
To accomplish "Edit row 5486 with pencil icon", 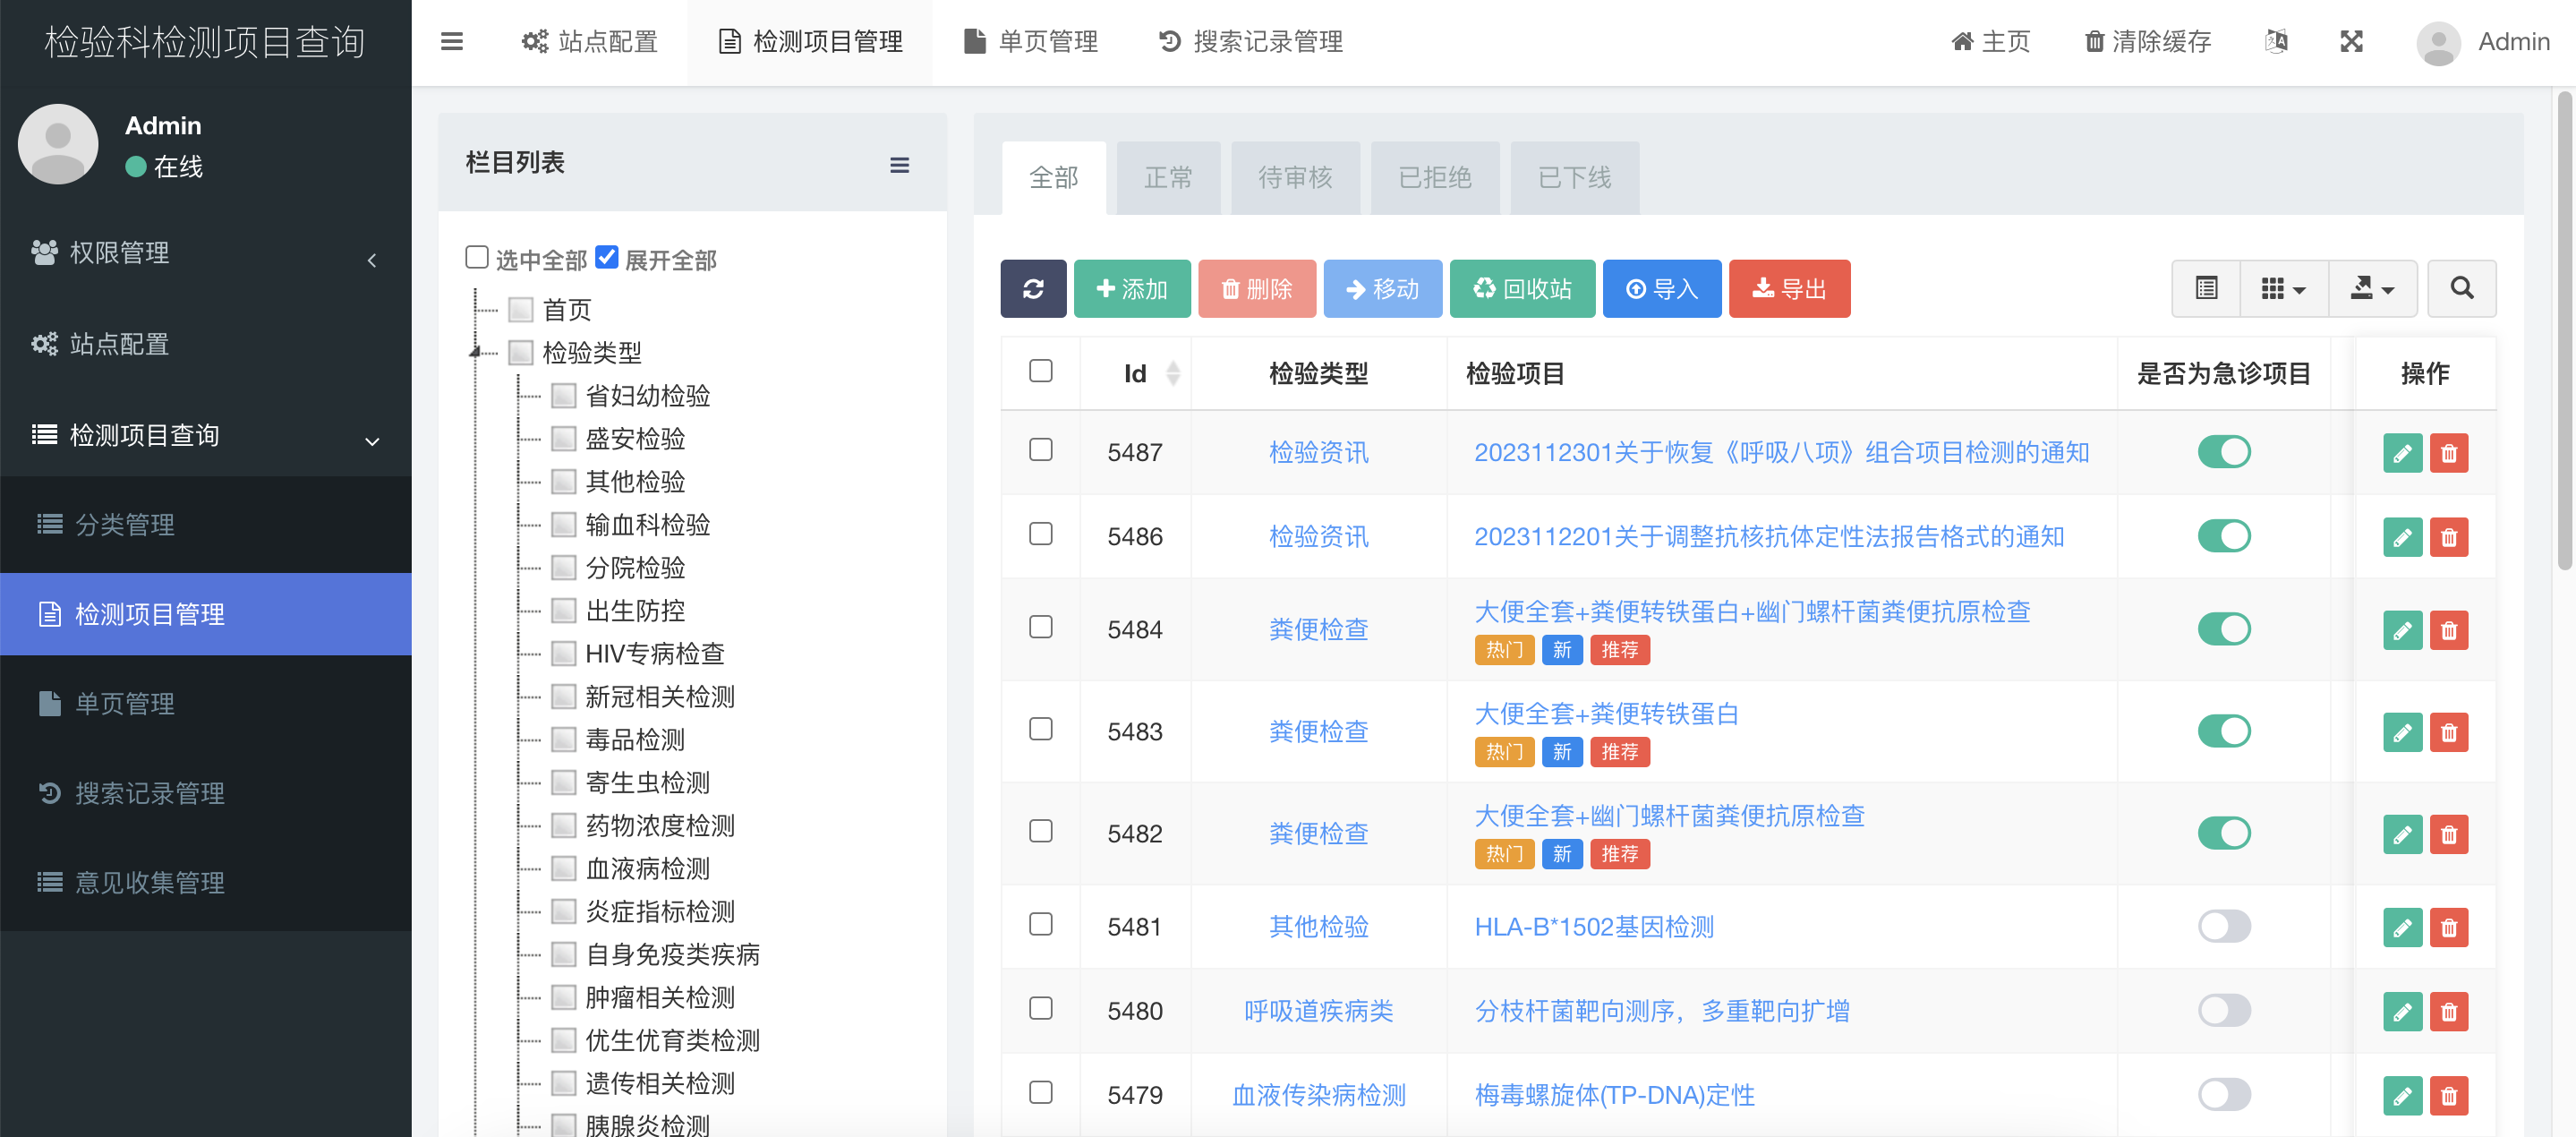I will pyautogui.click(x=2402, y=537).
